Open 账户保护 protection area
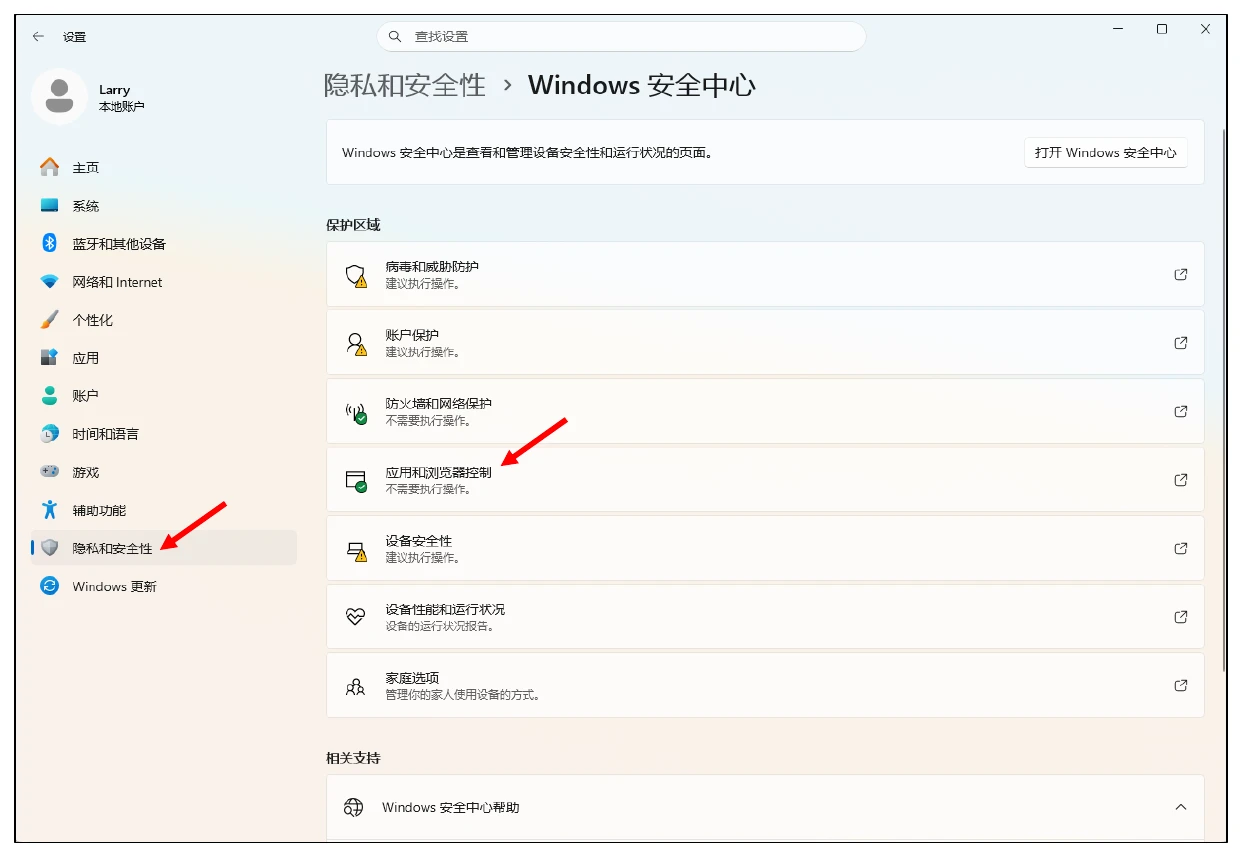Viewport: 1242px width, 857px height. pos(765,343)
